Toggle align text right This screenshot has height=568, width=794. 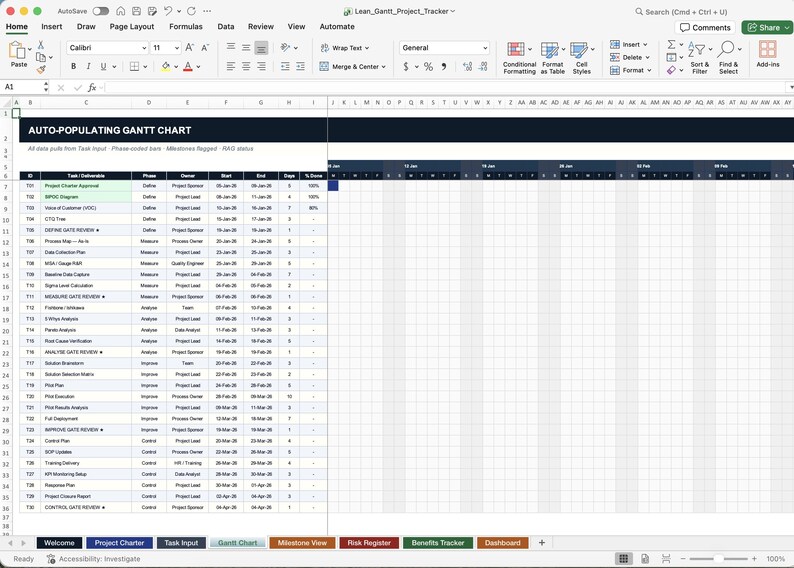[261, 66]
